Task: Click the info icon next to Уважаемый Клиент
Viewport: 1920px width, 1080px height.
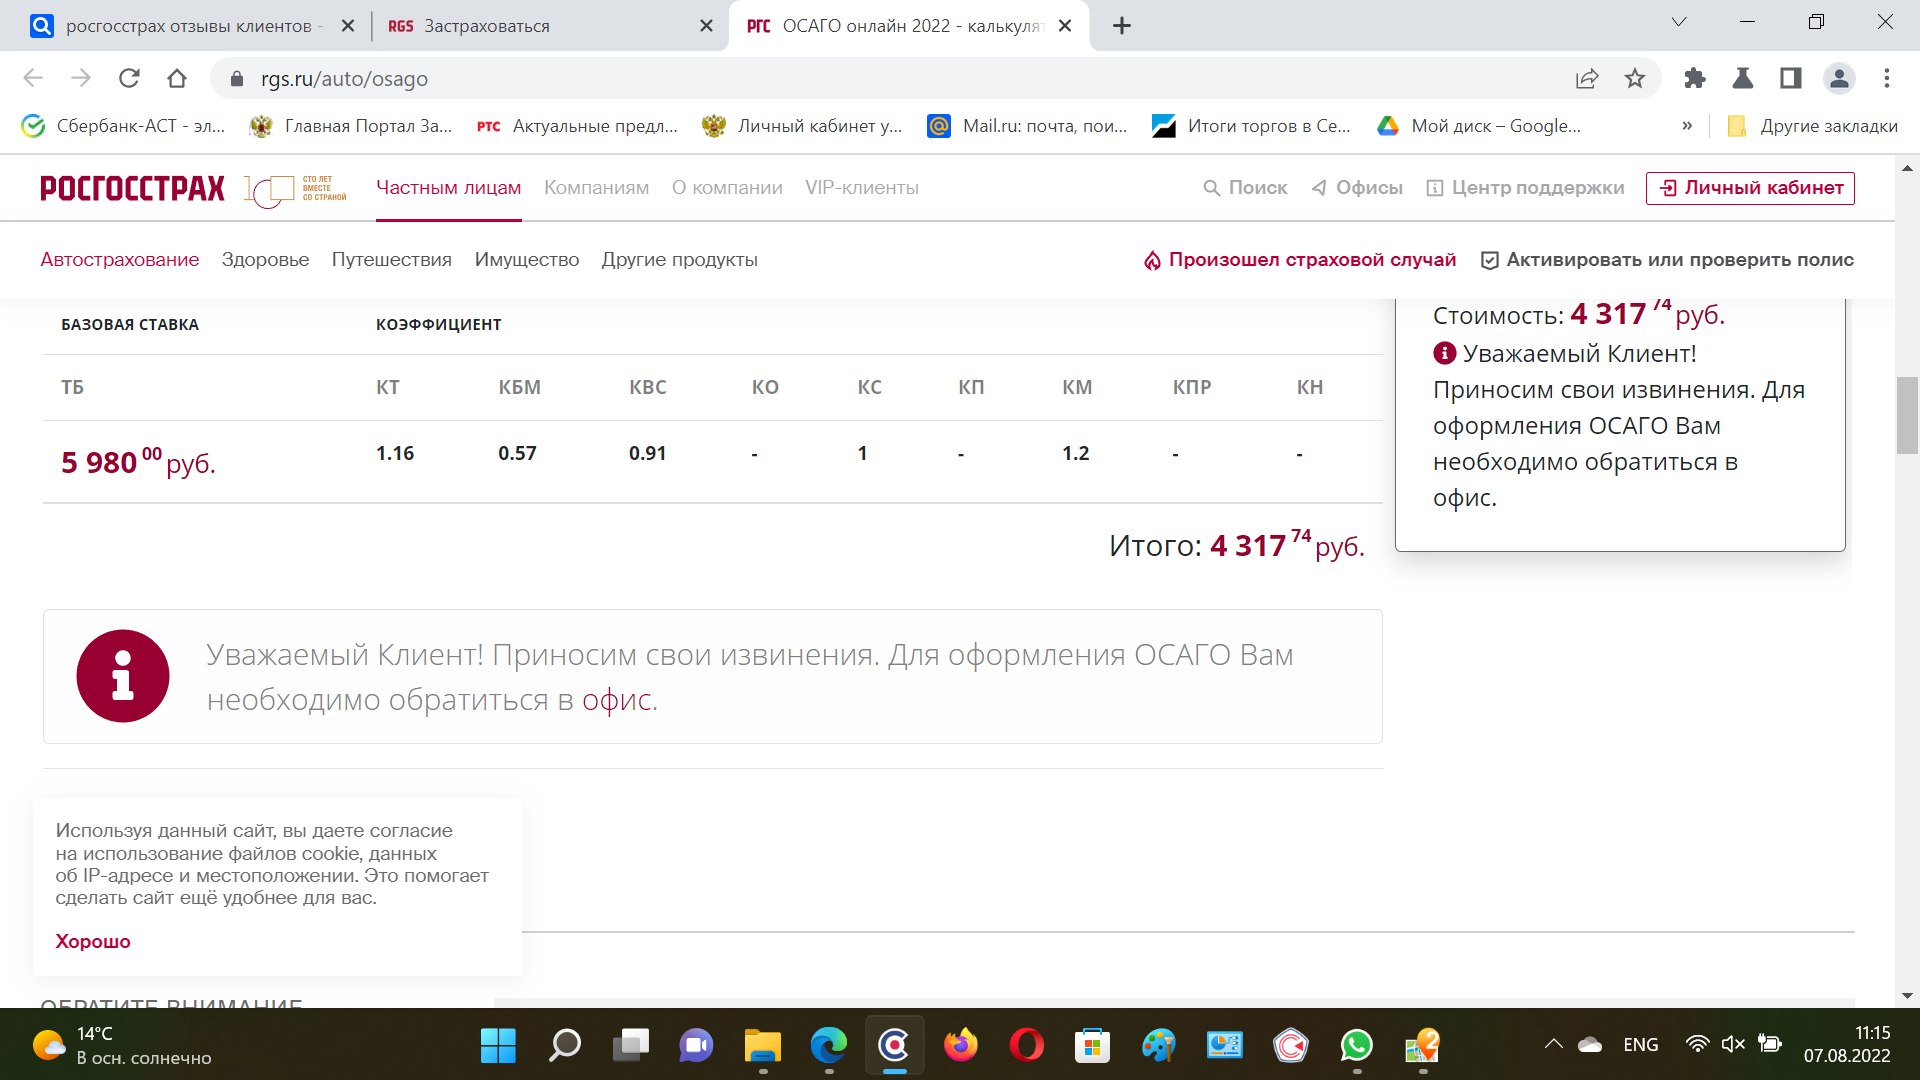Action: tap(1444, 353)
